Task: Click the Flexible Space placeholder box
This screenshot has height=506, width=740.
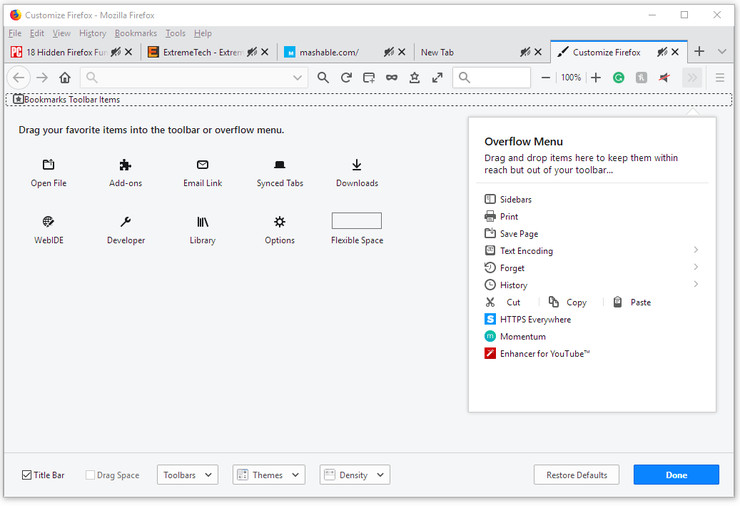Action: pos(357,221)
